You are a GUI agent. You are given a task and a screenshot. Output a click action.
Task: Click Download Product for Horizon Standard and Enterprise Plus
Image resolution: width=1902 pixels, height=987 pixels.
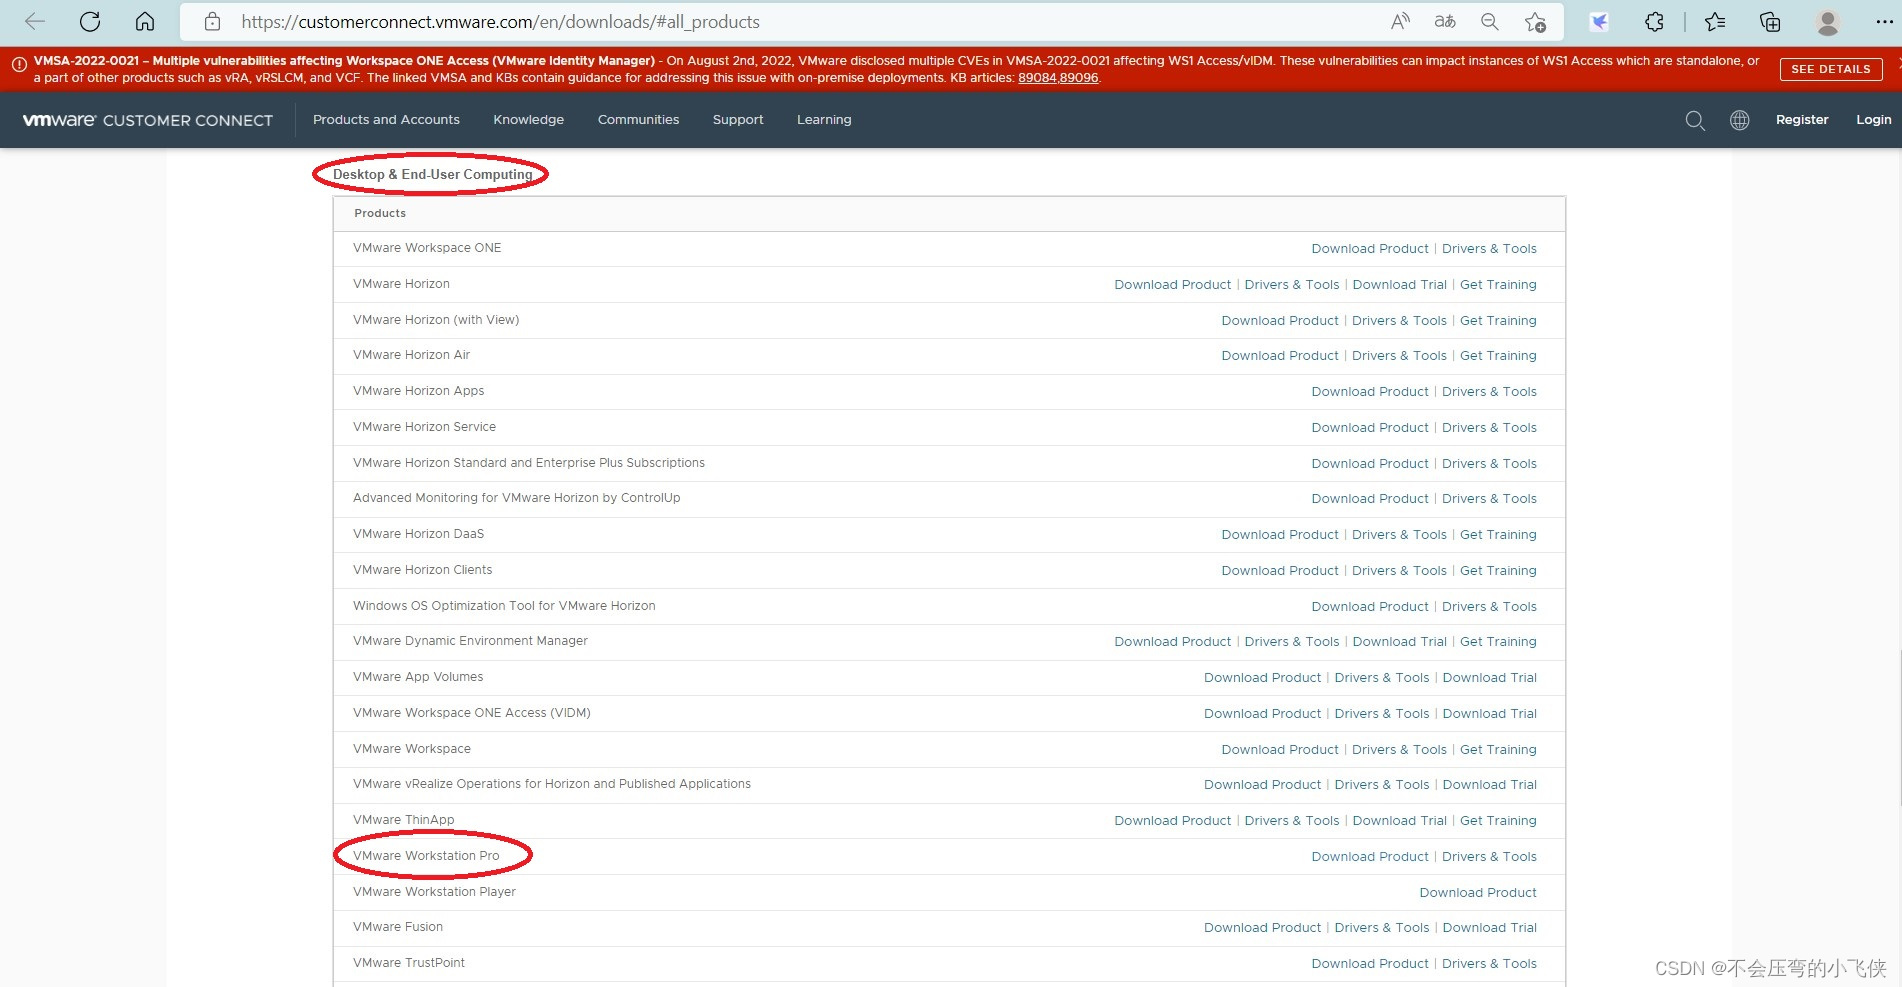[1370, 463]
